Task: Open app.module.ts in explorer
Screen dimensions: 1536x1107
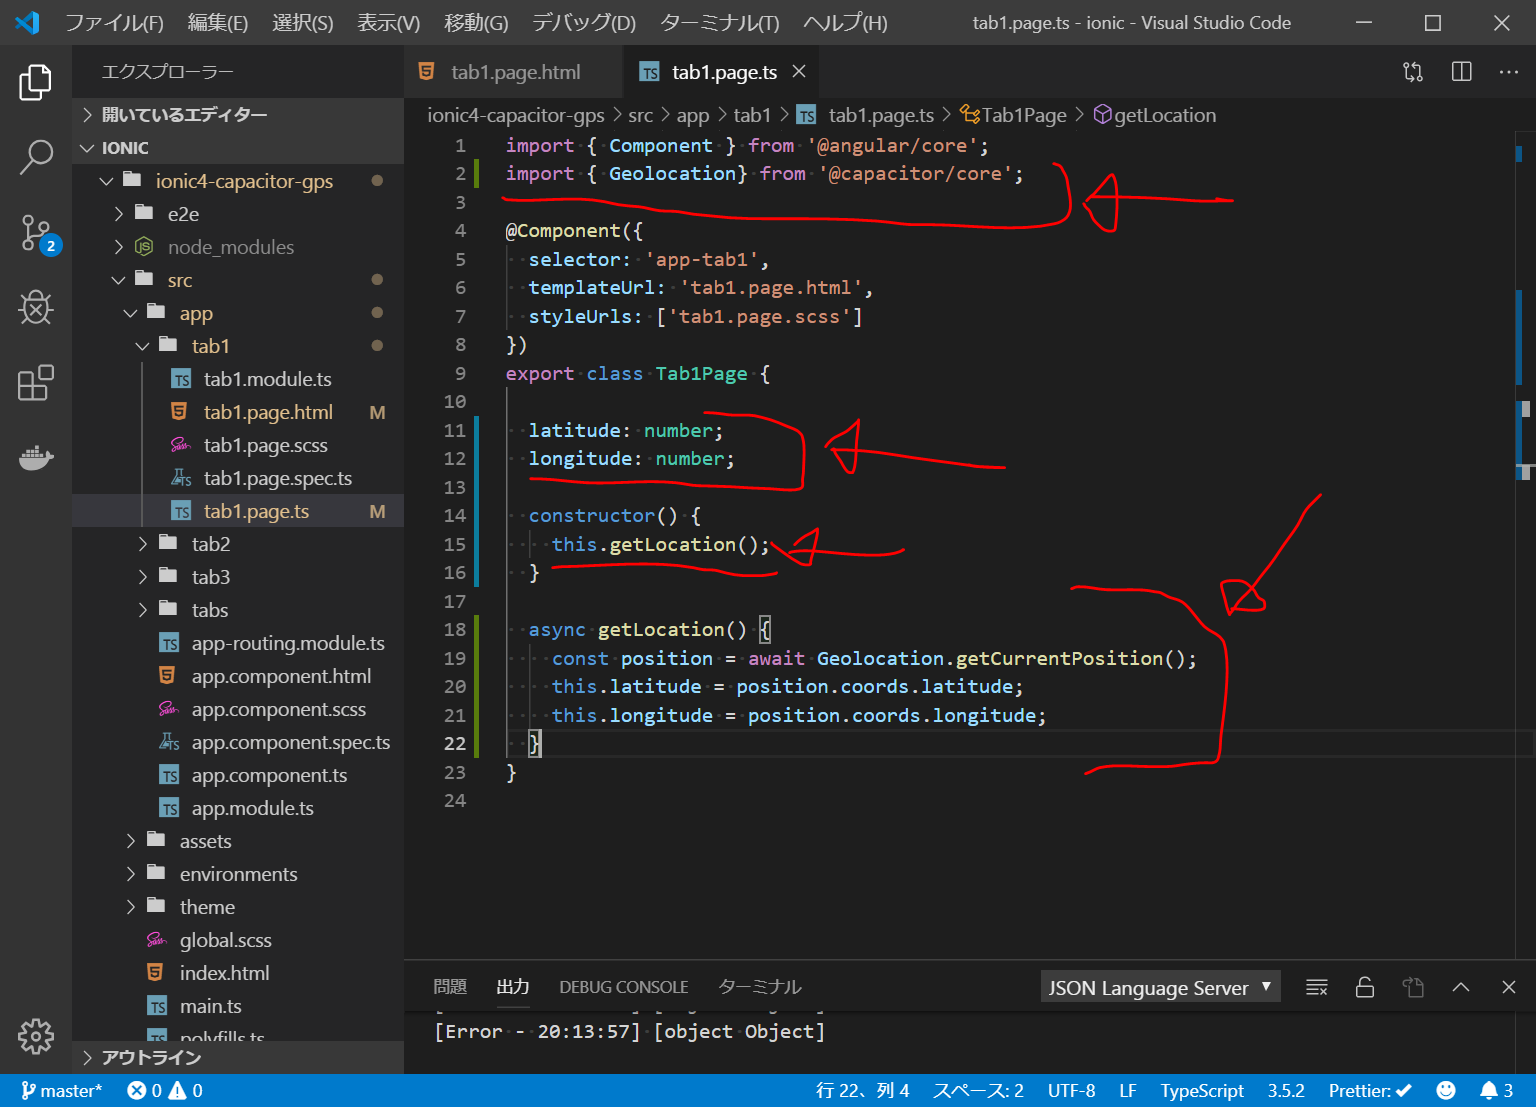Action: [x=252, y=808]
